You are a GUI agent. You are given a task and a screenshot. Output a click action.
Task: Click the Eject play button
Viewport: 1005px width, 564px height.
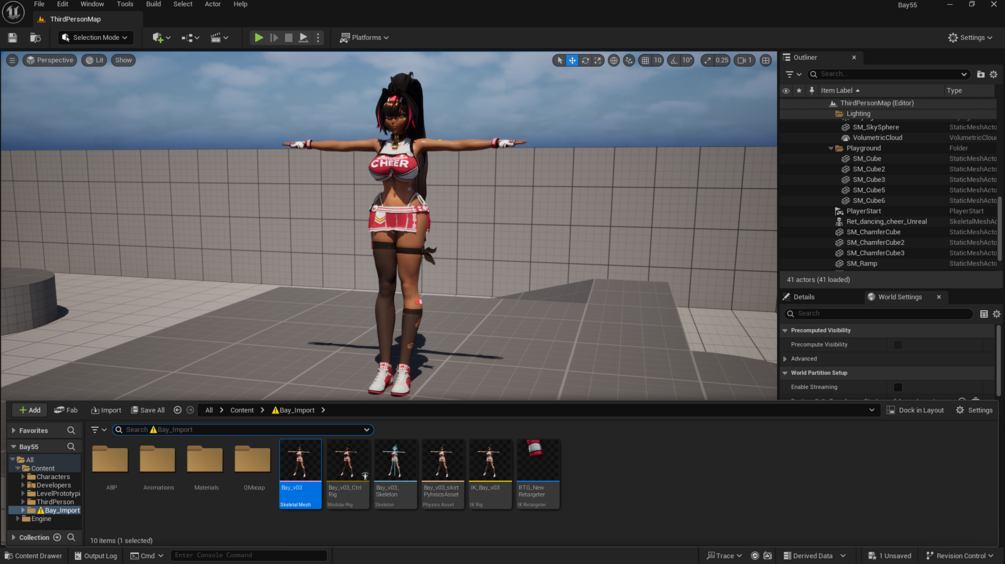[x=303, y=38]
